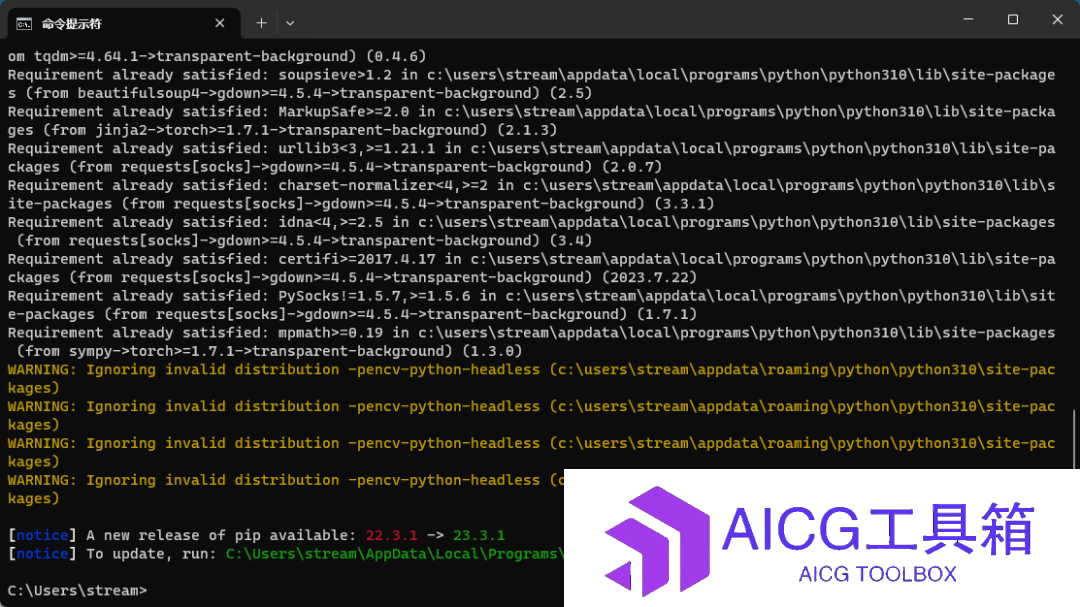This screenshot has width=1080, height=607.
Task: Click version "(2.0.7)" after urllib3 line
Action: [632, 167]
